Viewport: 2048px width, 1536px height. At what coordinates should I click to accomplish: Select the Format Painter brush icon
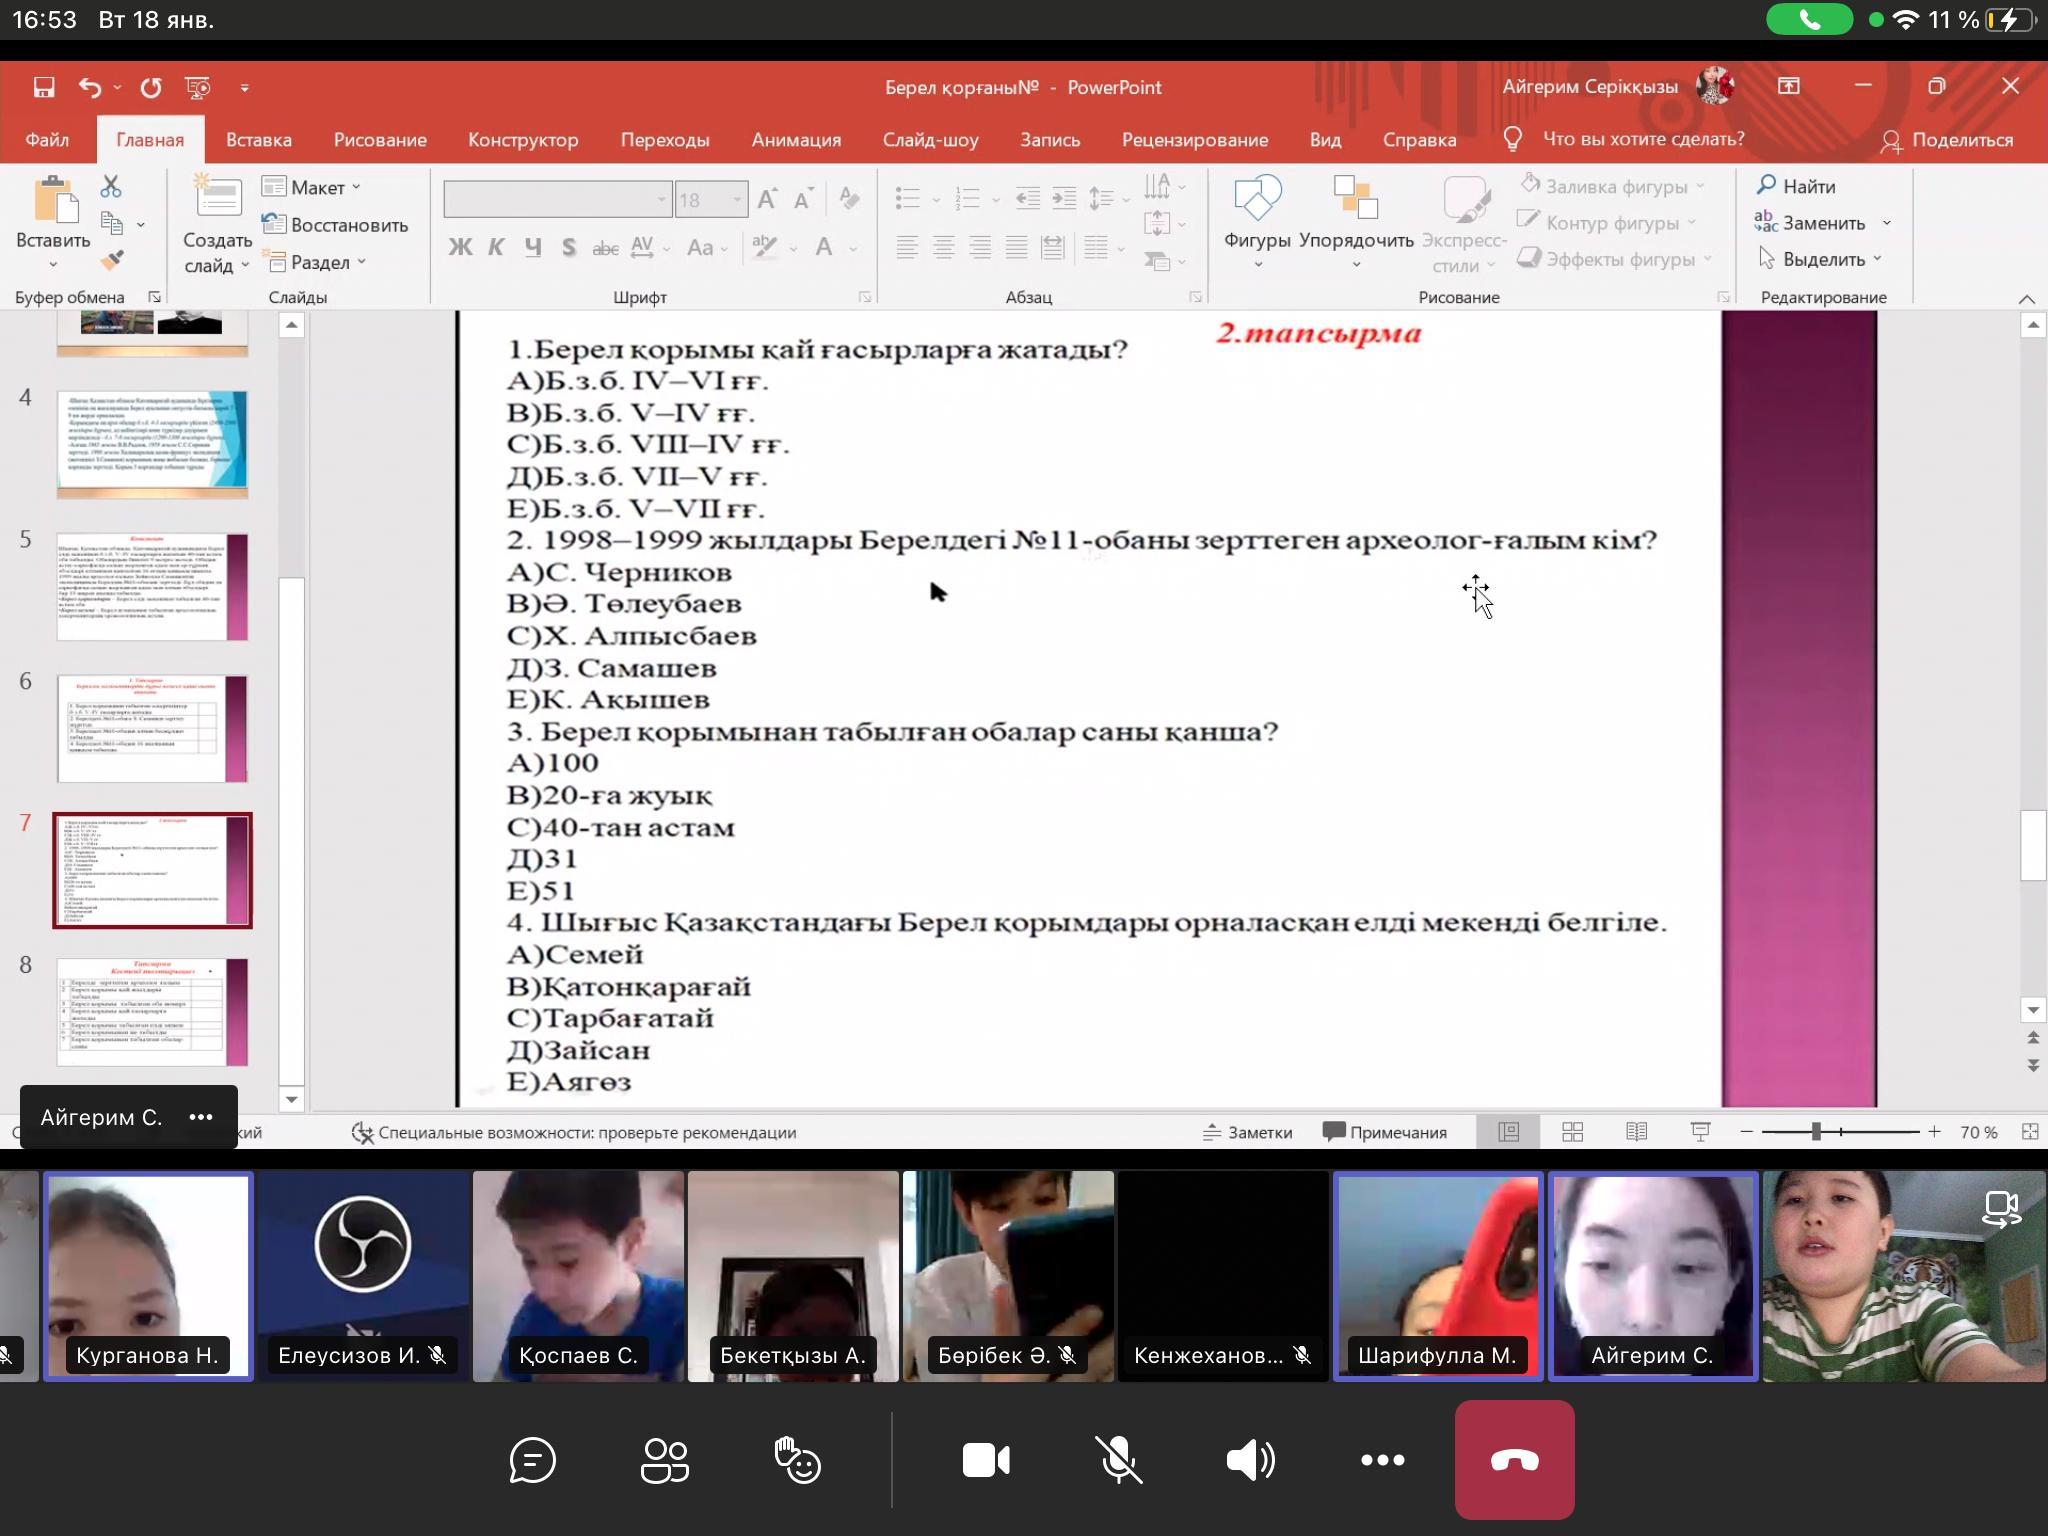click(x=112, y=260)
